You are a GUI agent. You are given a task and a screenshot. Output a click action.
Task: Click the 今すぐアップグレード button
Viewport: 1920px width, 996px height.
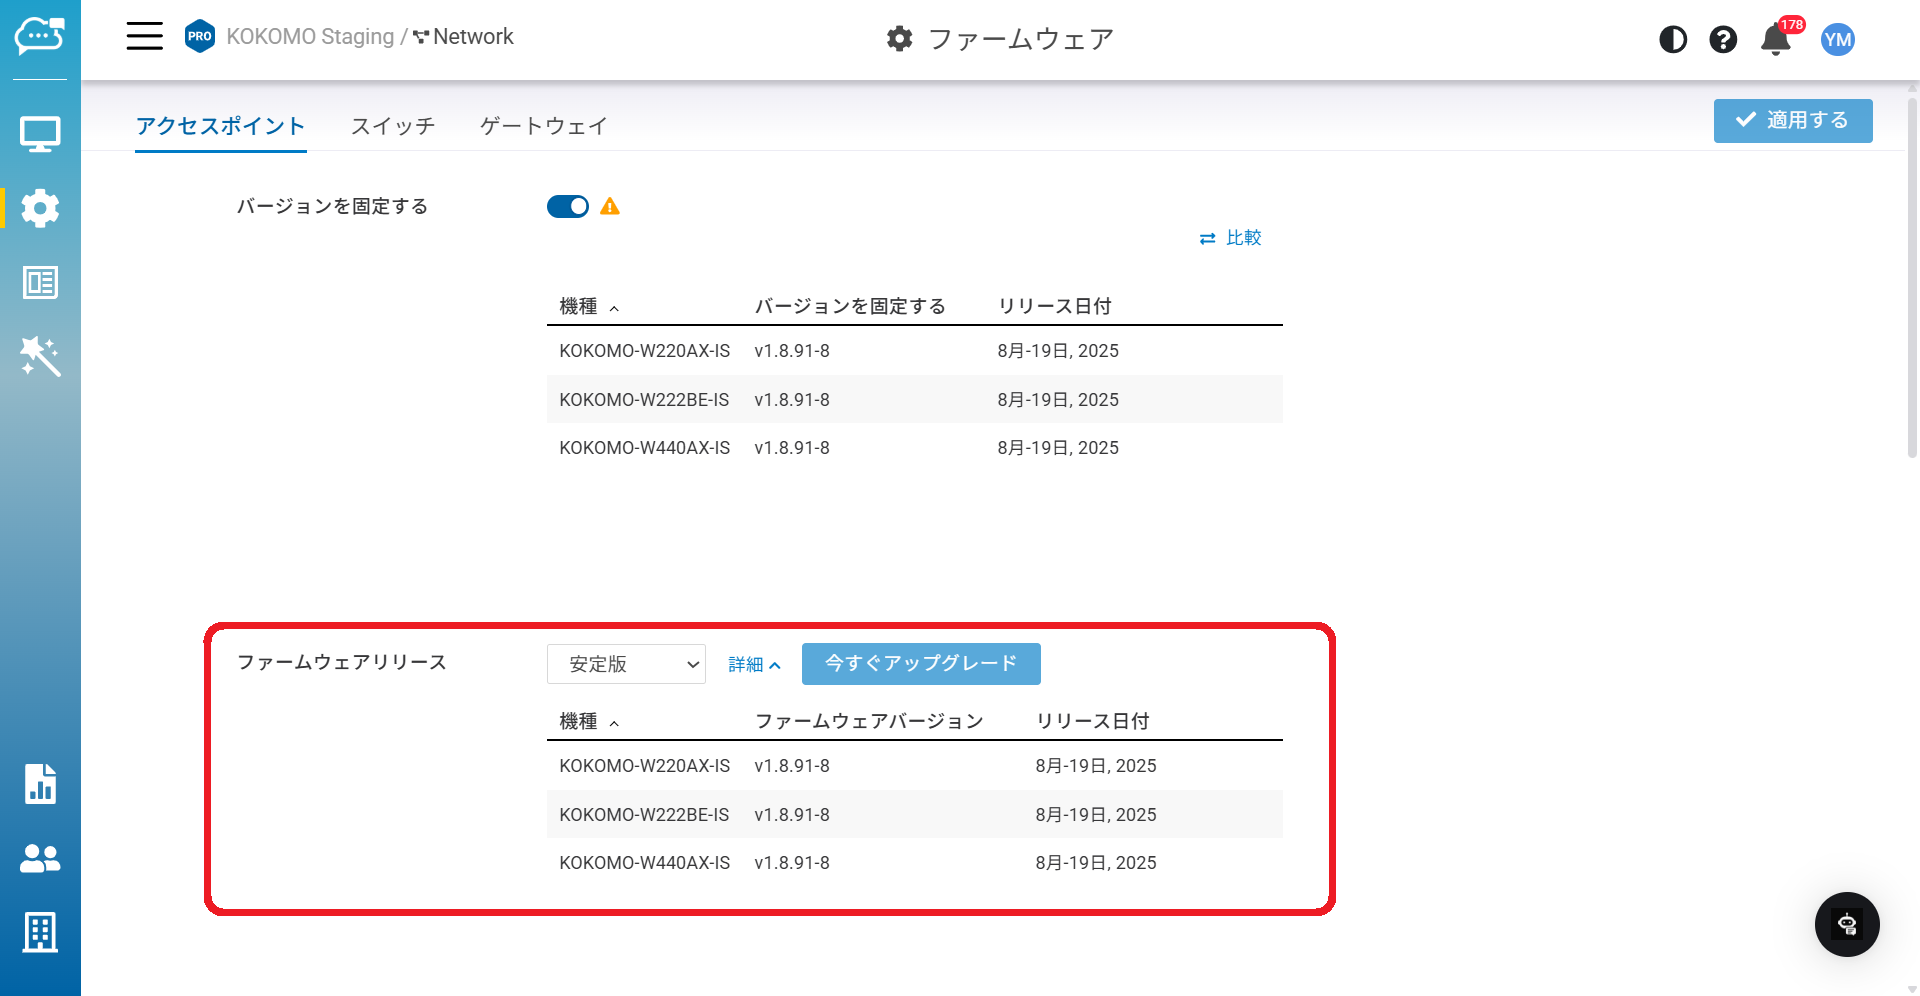click(921, 664)
